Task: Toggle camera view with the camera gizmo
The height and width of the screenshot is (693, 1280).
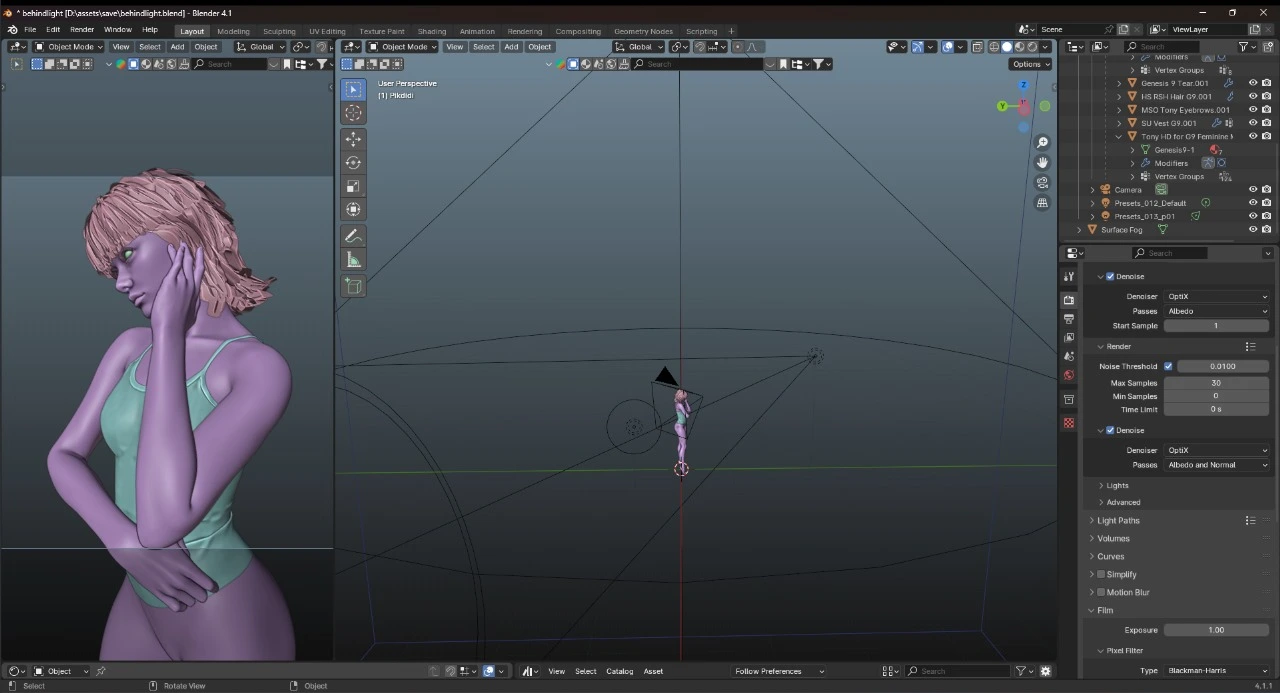Action: 1042,183
